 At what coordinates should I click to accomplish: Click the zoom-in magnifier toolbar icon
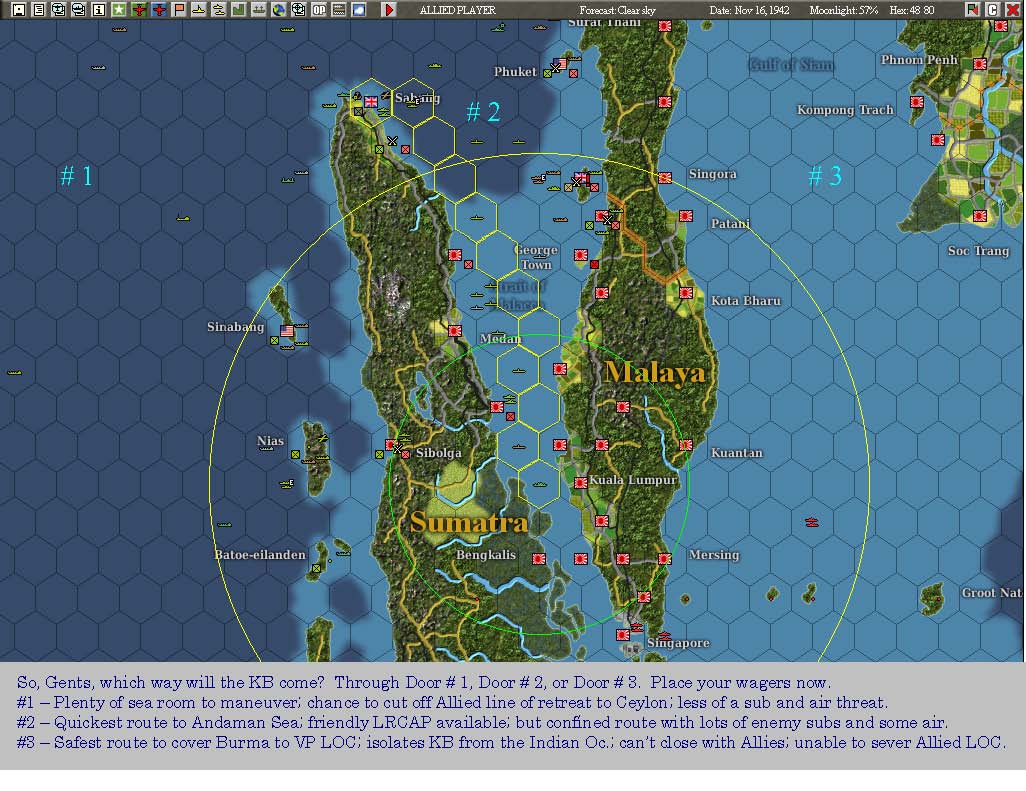click(x=57, y=9)
